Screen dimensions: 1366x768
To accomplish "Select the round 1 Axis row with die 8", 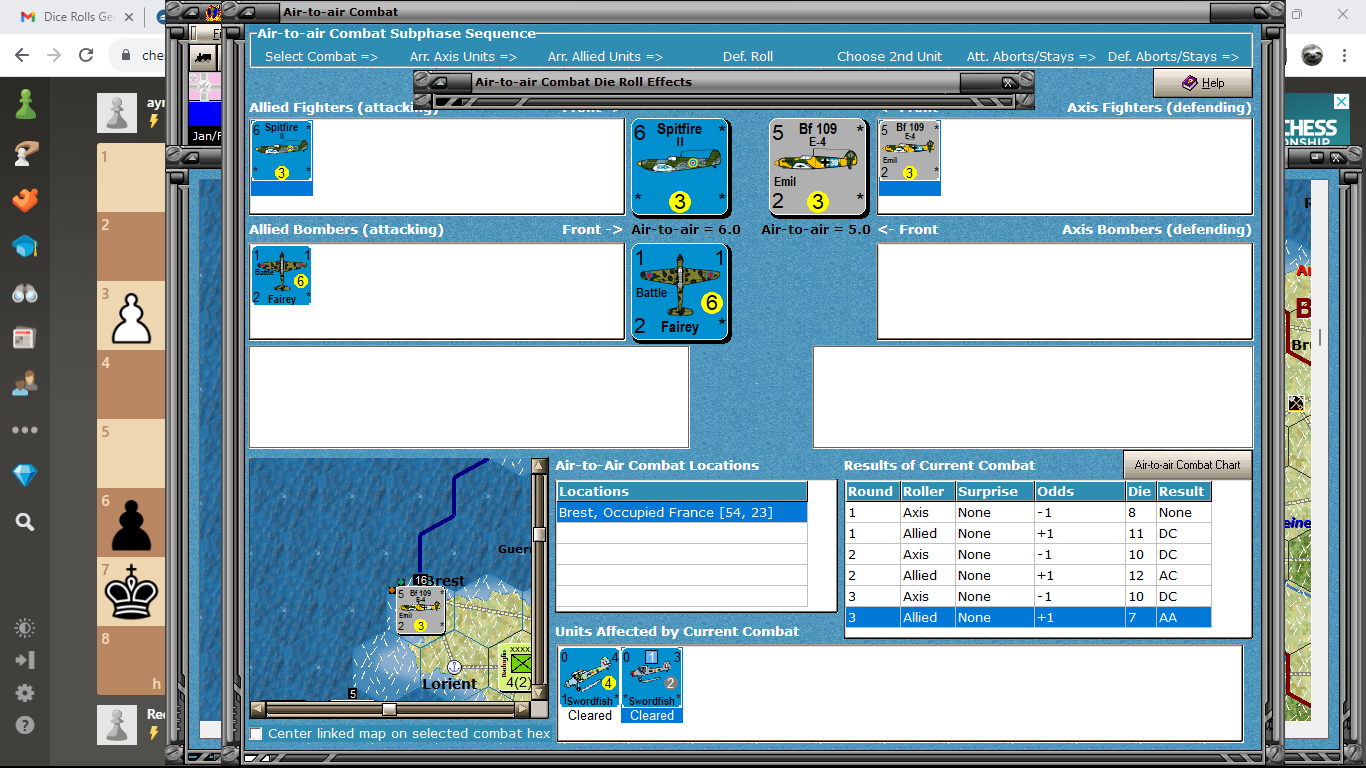I will point(1028,513).
